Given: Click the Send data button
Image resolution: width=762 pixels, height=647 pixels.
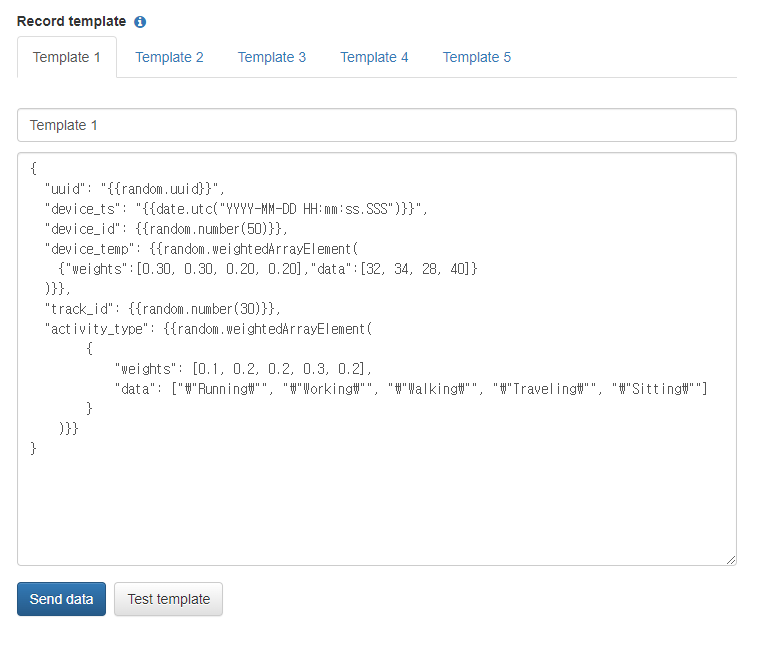Looking at the screenshot, I should pos(61,599).
